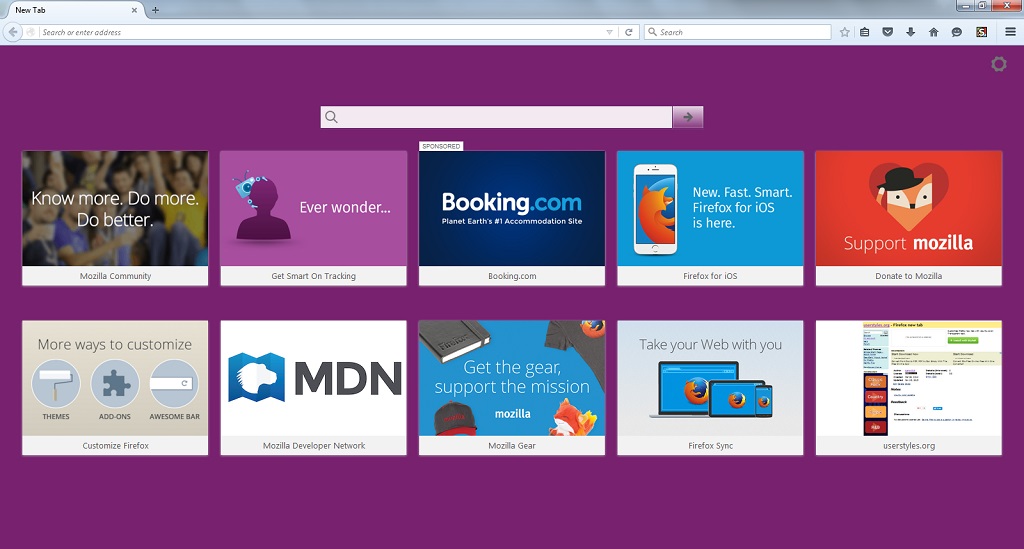The height and width of the screenshot is (549, 1024).
Task: Click the Mozilla Developer Network caption
Action: pyautogui.click(x=313, y=446)
